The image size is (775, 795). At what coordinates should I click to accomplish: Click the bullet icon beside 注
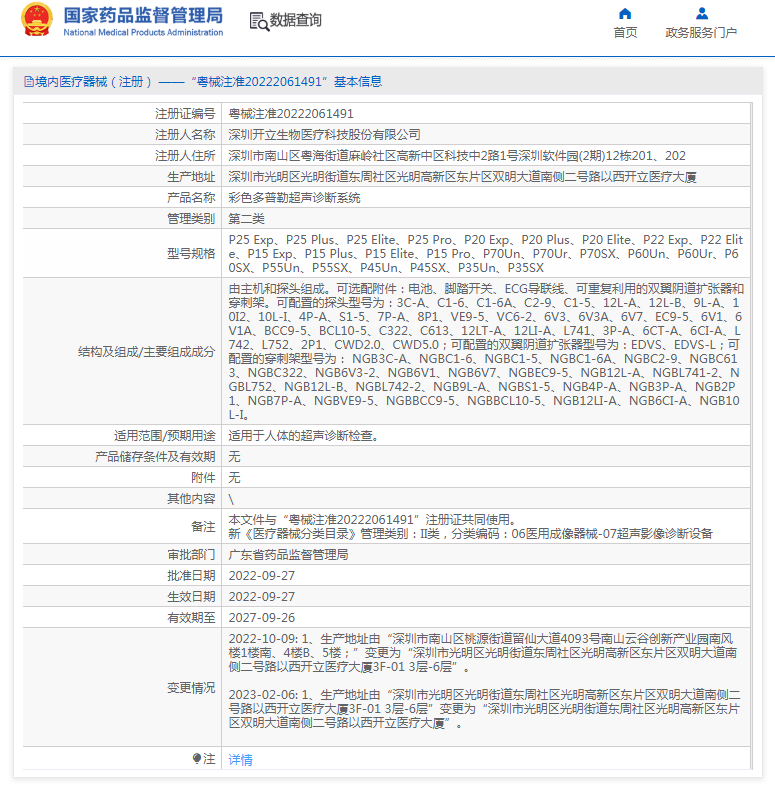(197, 758)
